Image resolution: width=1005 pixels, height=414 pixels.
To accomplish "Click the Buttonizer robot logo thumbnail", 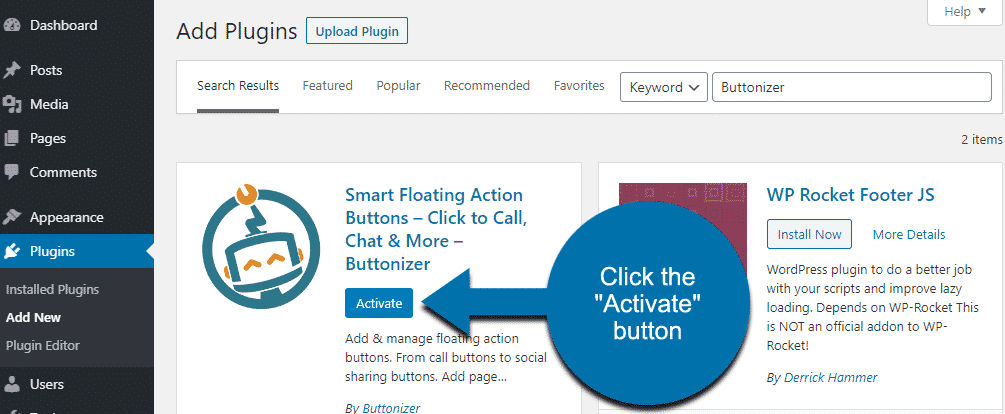I will pos(261,247).
